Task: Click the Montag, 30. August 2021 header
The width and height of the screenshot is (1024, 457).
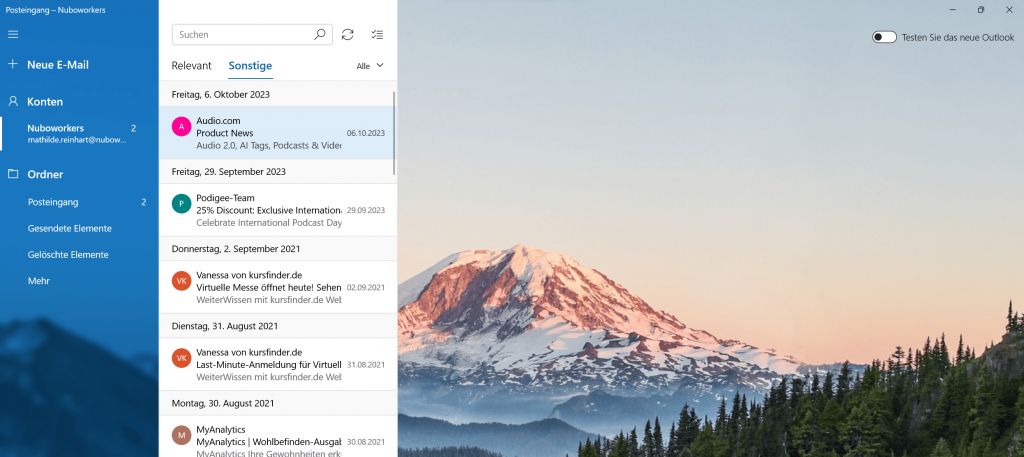Action: click(223, 403)
